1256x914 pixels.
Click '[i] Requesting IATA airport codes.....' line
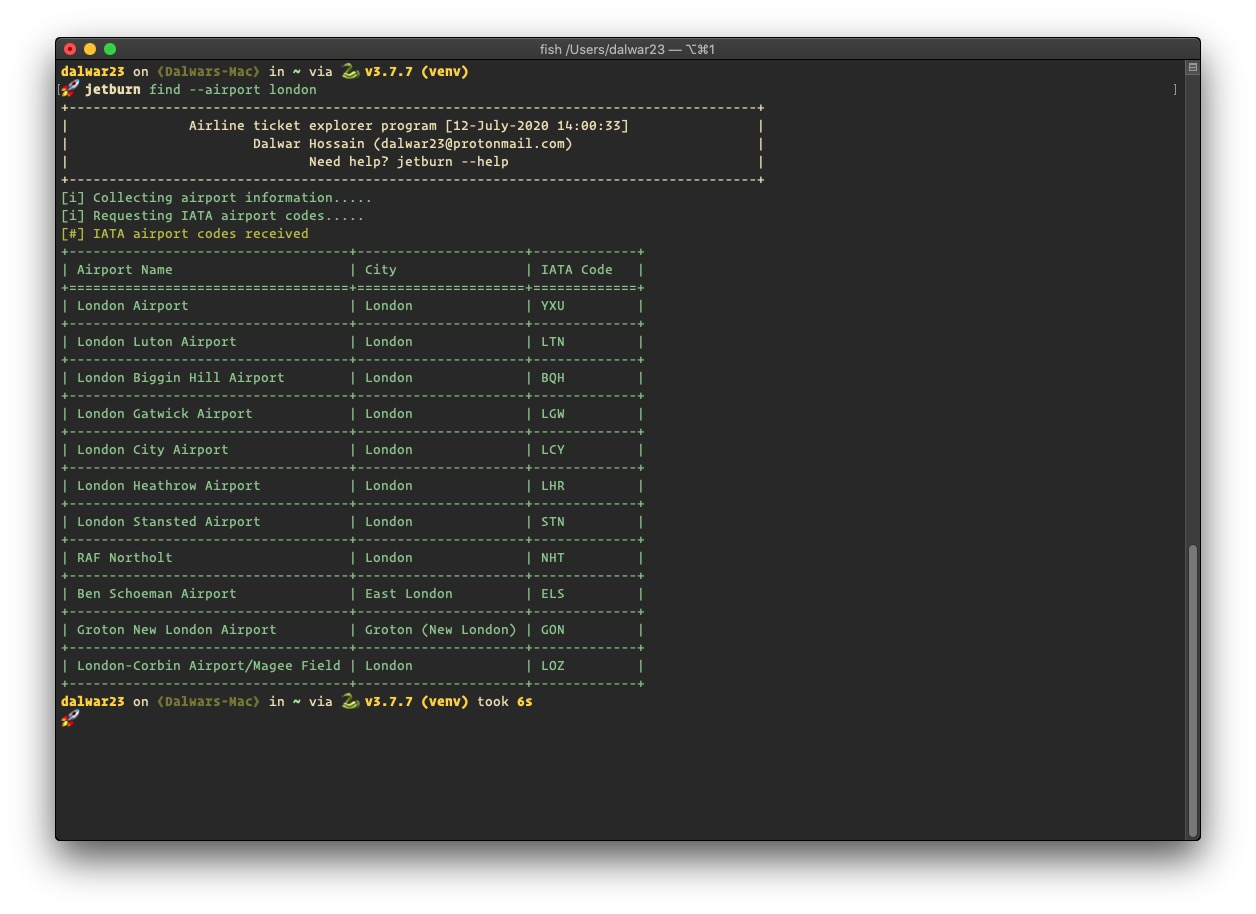point(212,215)
